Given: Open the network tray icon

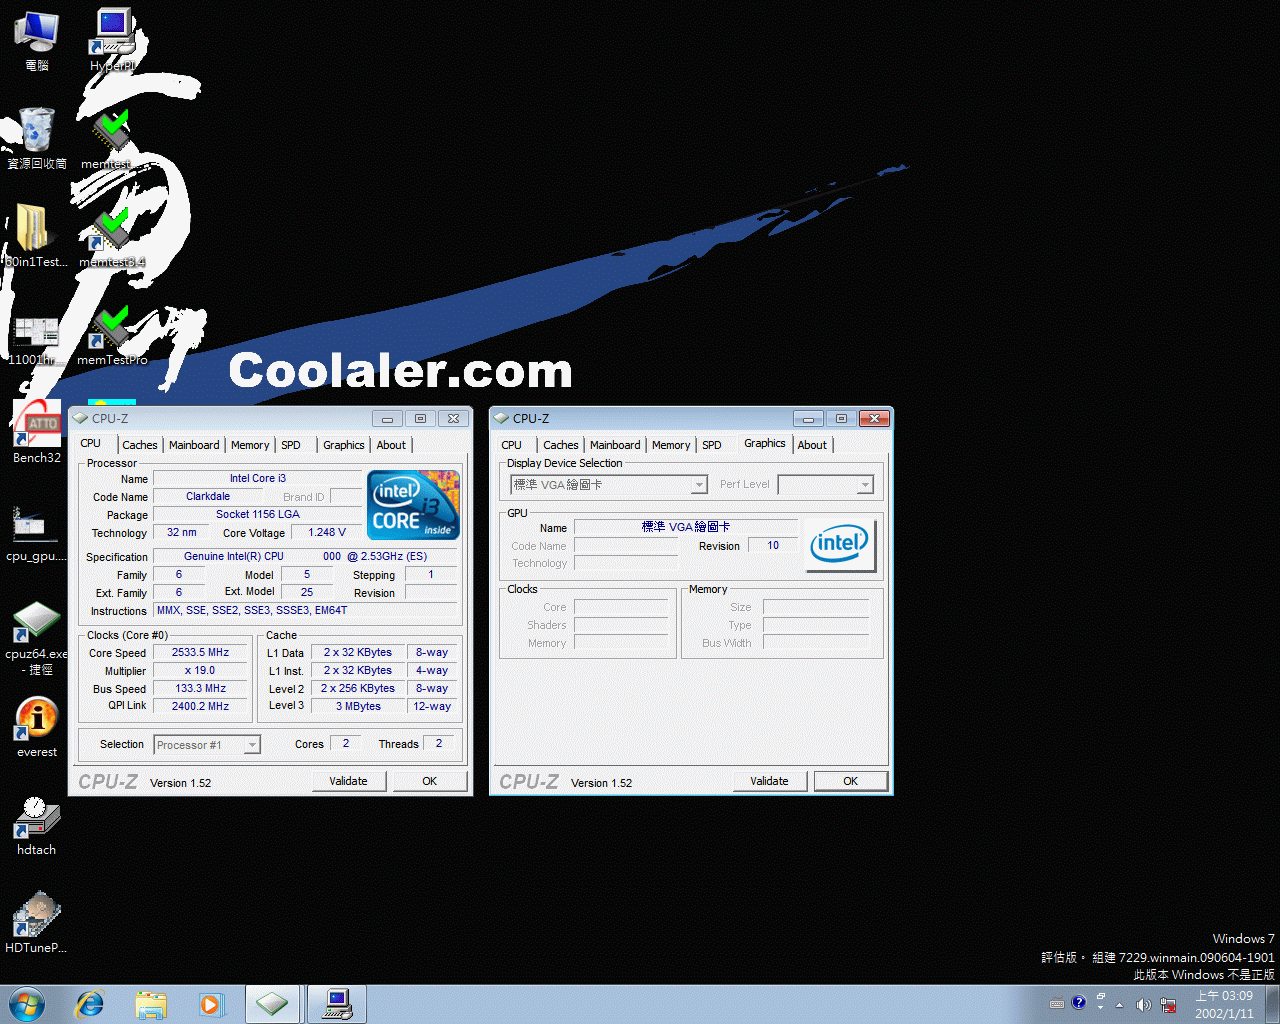Looking at the screenshot, I should tap(1167, 1004).
